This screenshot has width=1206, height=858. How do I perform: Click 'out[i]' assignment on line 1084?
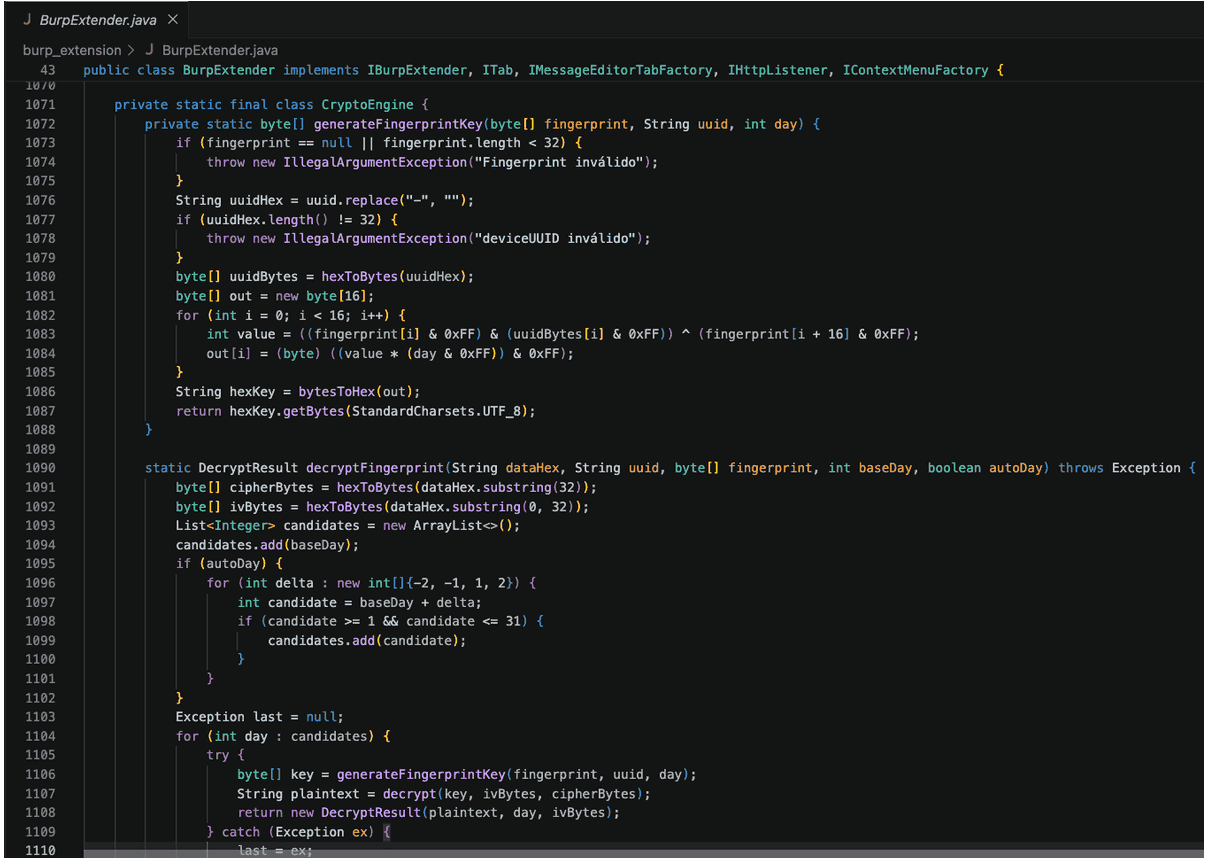point(230,354)
